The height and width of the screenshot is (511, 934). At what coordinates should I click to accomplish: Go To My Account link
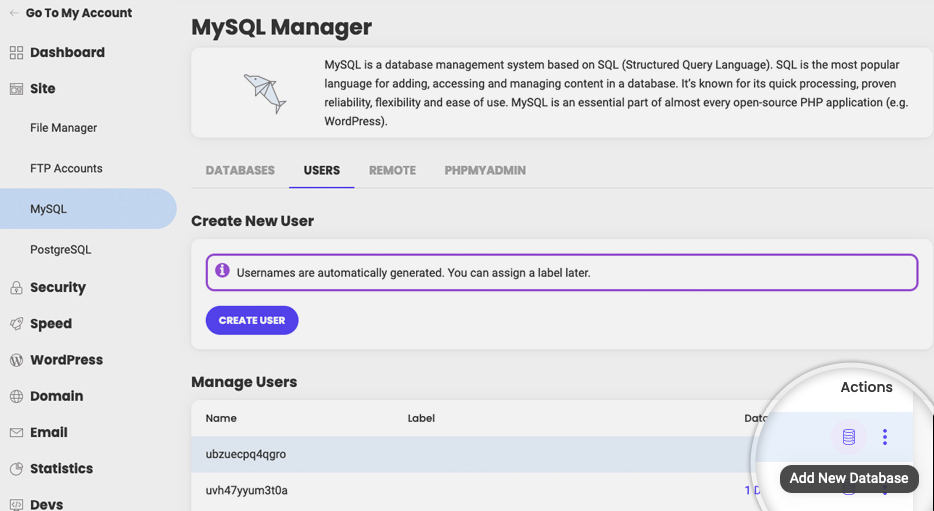(x=79, y=13)
